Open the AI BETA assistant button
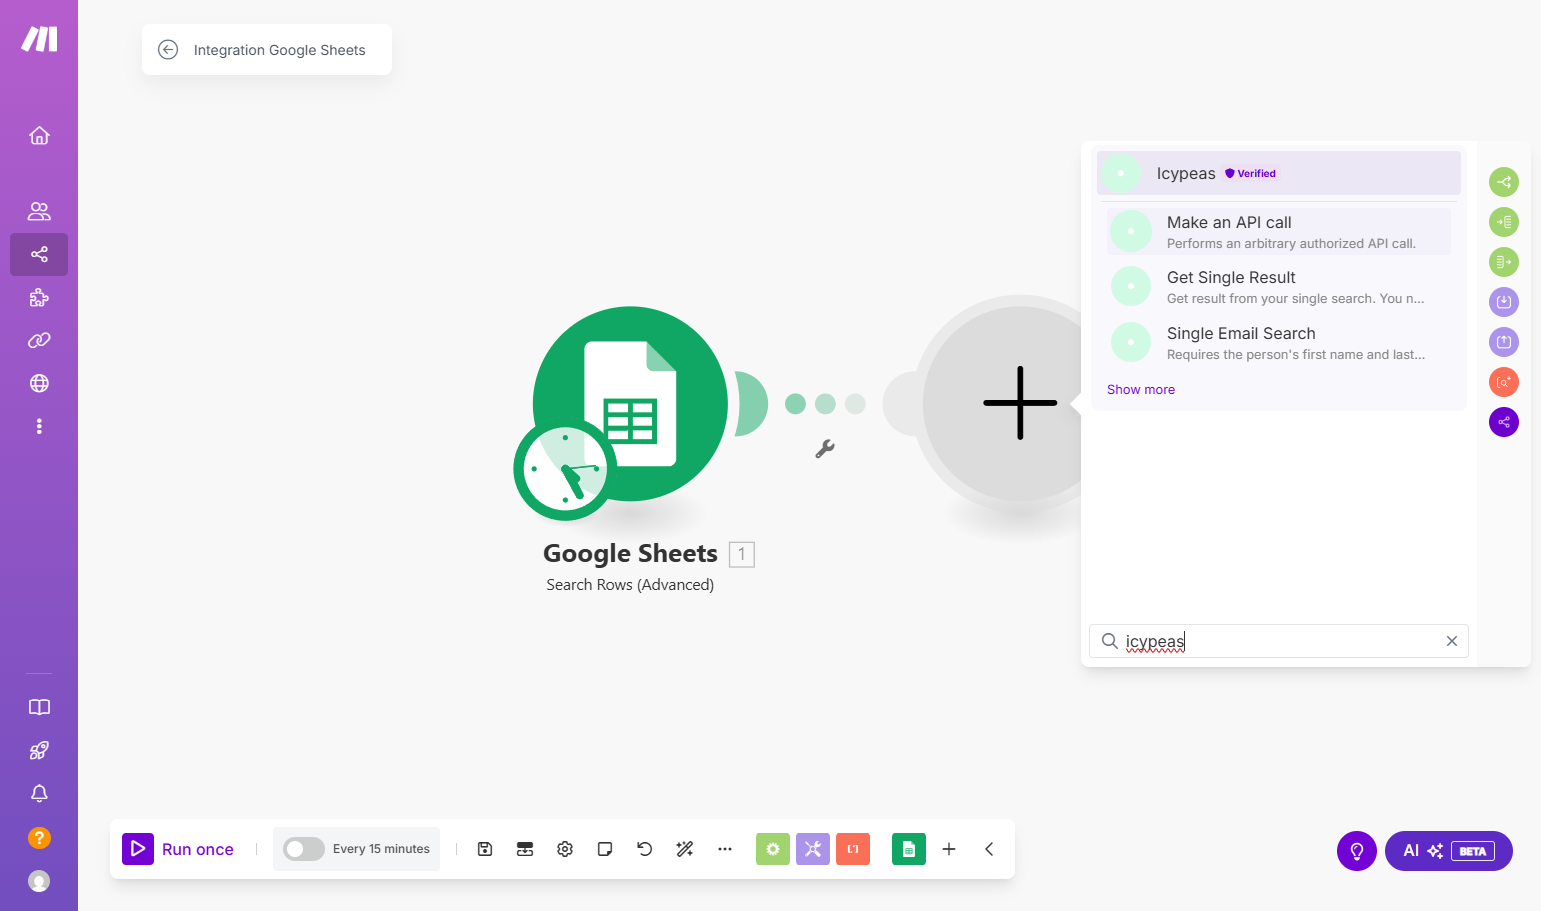Viewport: 1541px width, 911px height. point(1448,851)
